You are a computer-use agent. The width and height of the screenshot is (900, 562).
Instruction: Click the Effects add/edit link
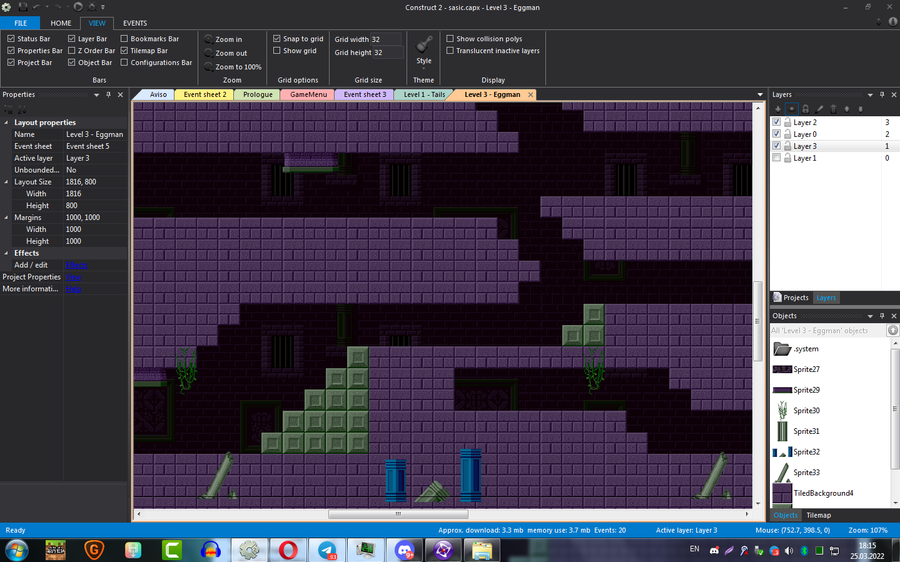(x=76, y=265)
